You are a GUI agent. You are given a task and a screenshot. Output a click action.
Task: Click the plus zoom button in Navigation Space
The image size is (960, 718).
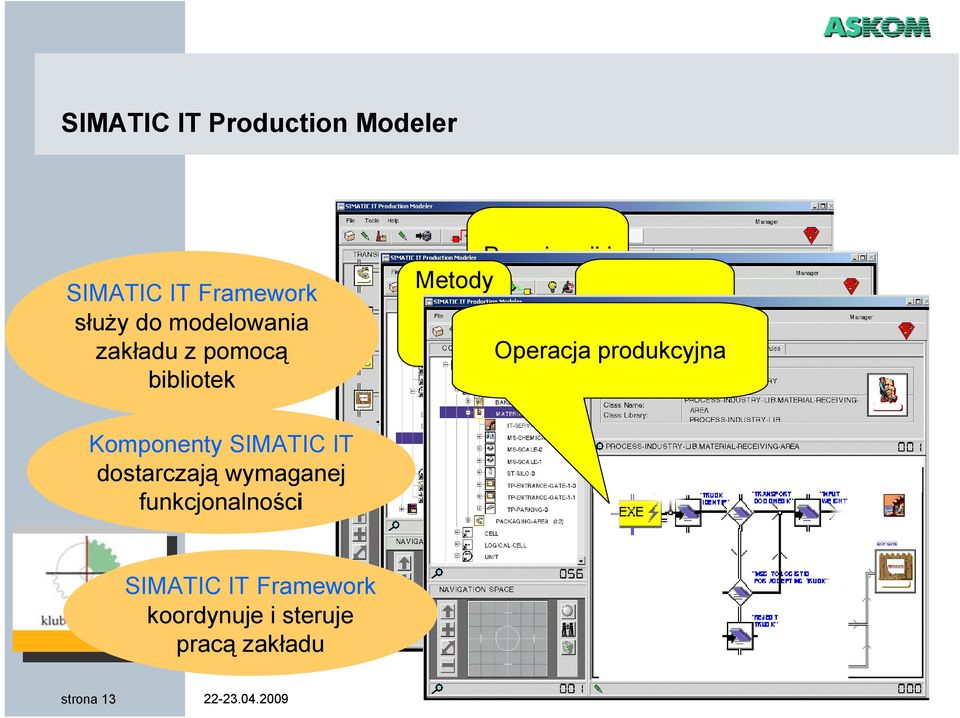(448, 629)
